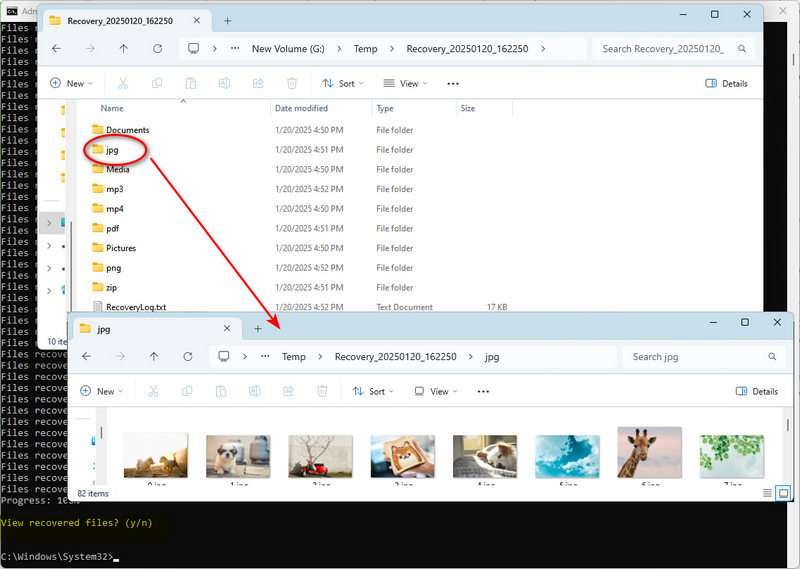
Task: Click Temp breadcrumb in jpg window
Action: [x=294, y=356]
